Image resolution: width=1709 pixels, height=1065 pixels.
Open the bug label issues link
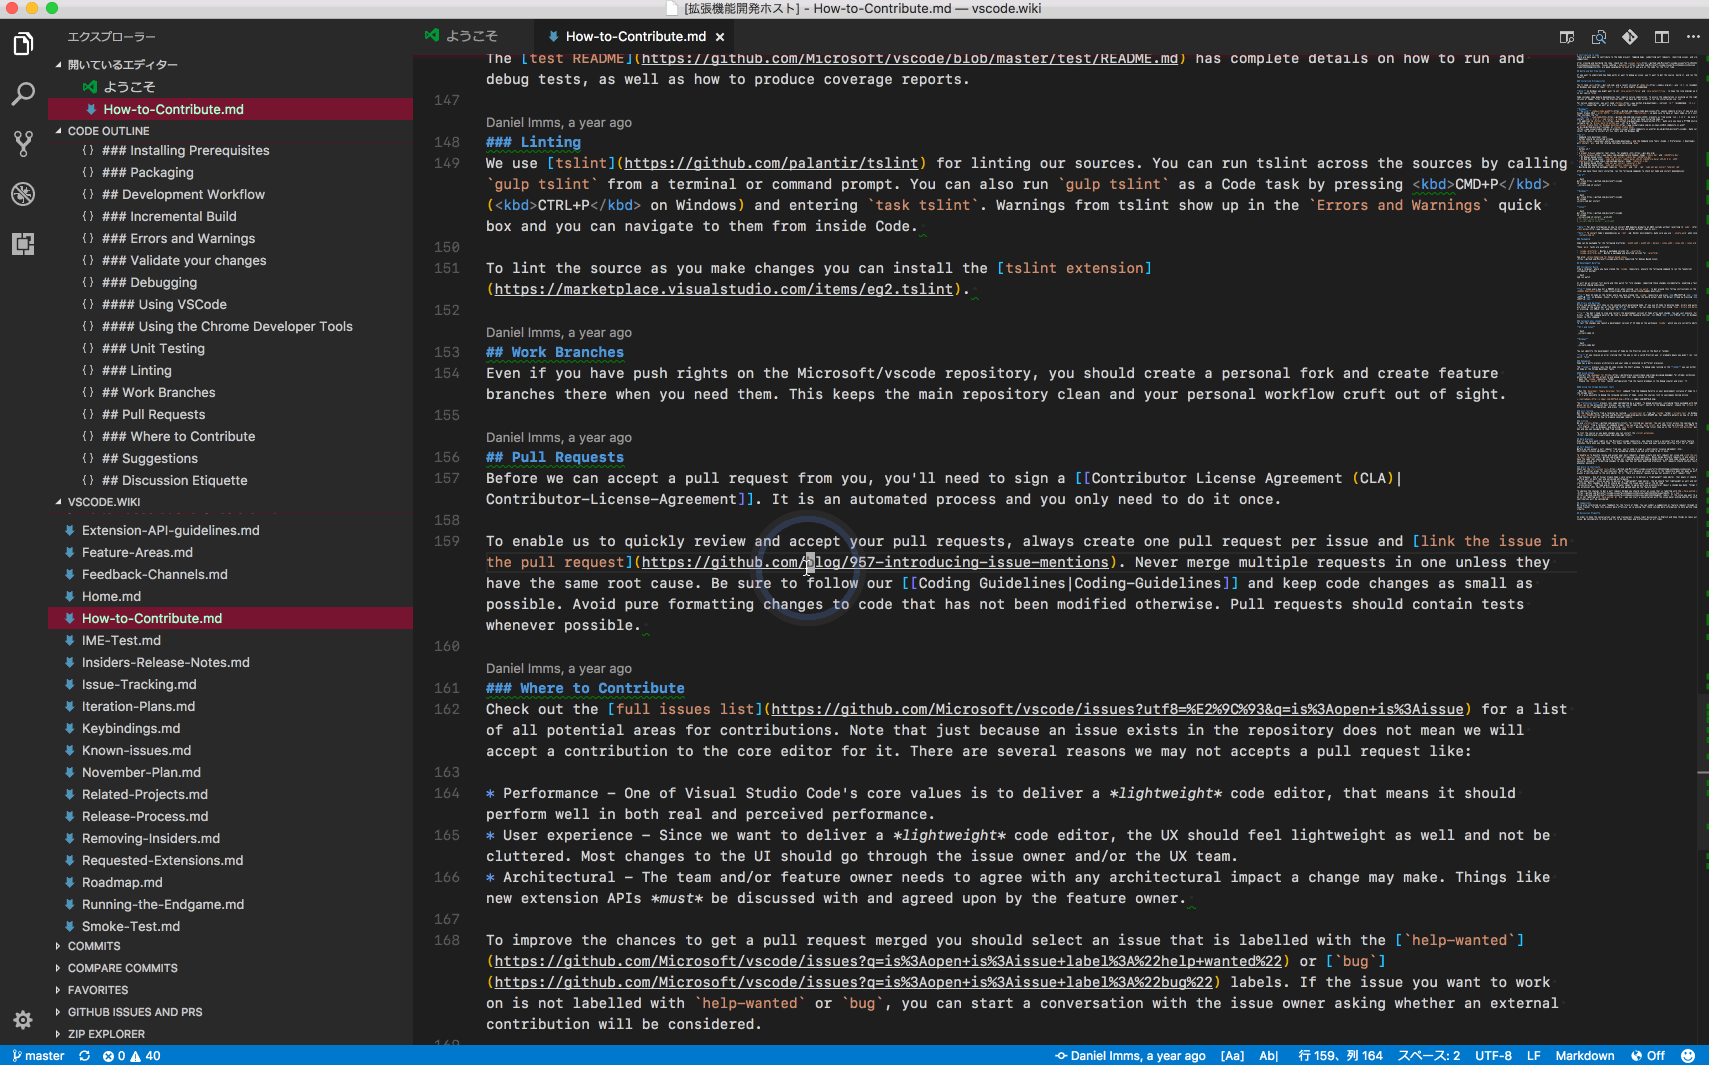tap(853, 982)
